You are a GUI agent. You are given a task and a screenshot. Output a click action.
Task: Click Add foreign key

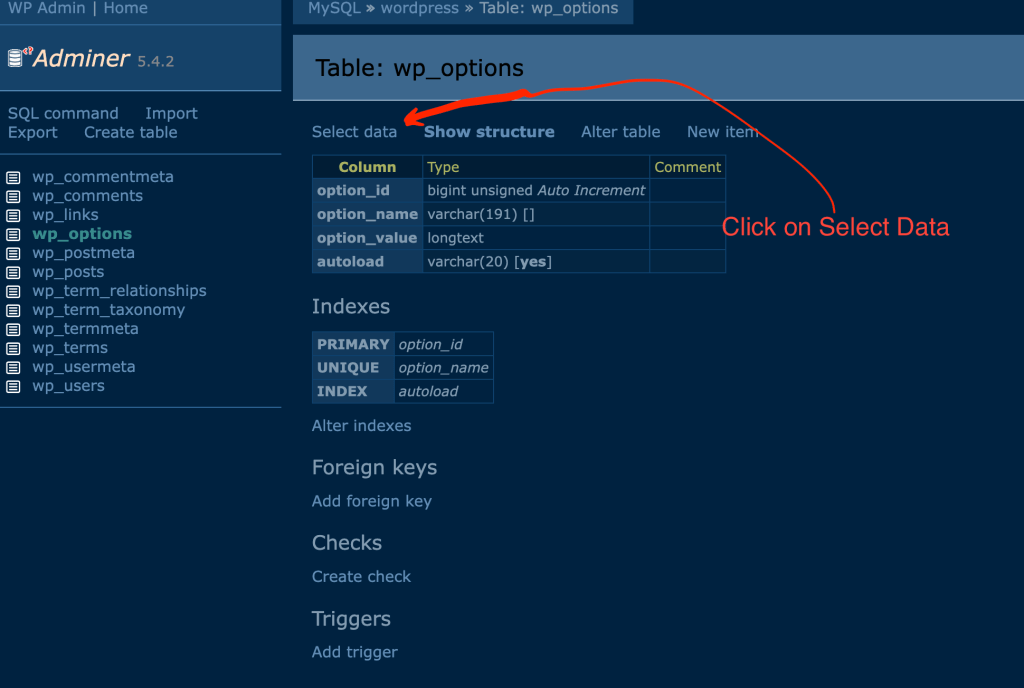point(371,501)
